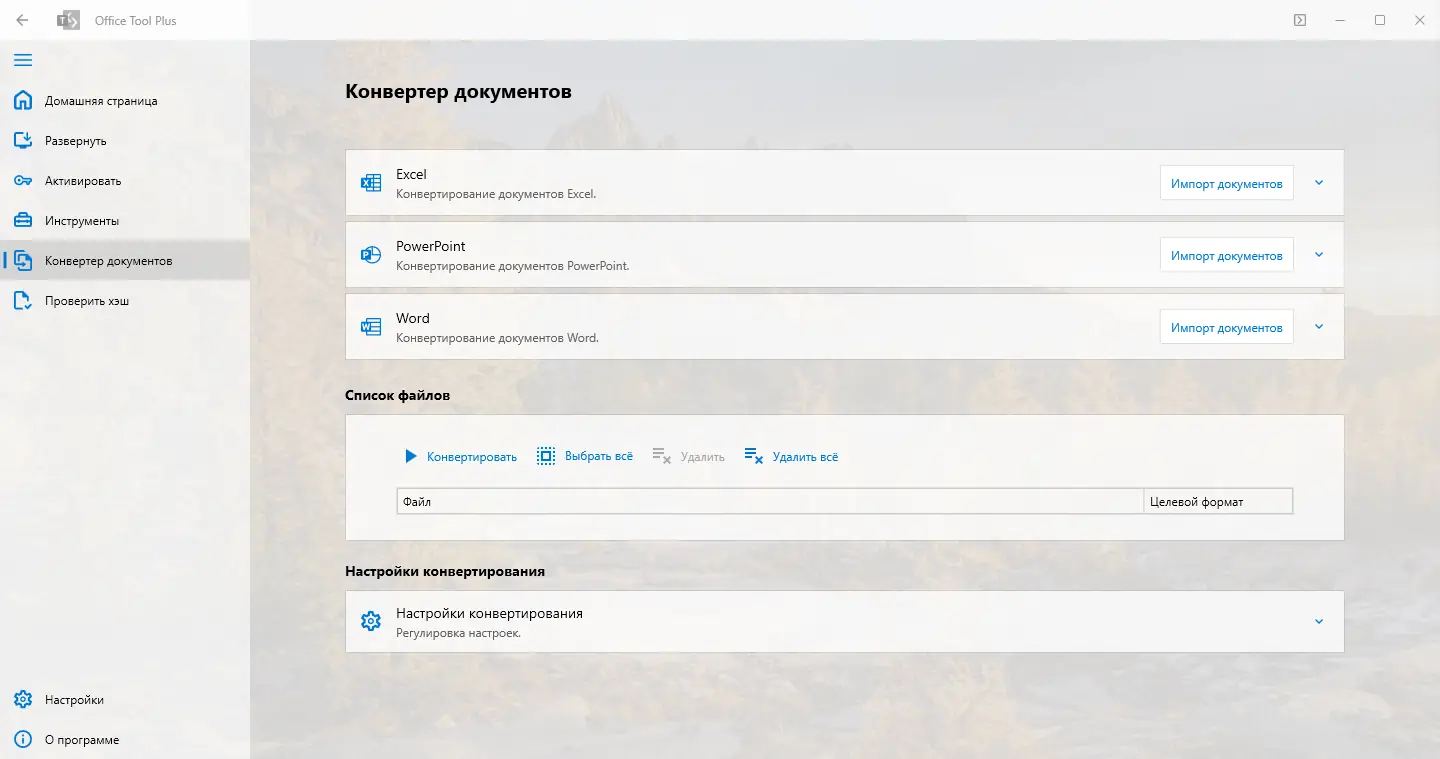Click the Целевой формат column header

(1218, 501)
